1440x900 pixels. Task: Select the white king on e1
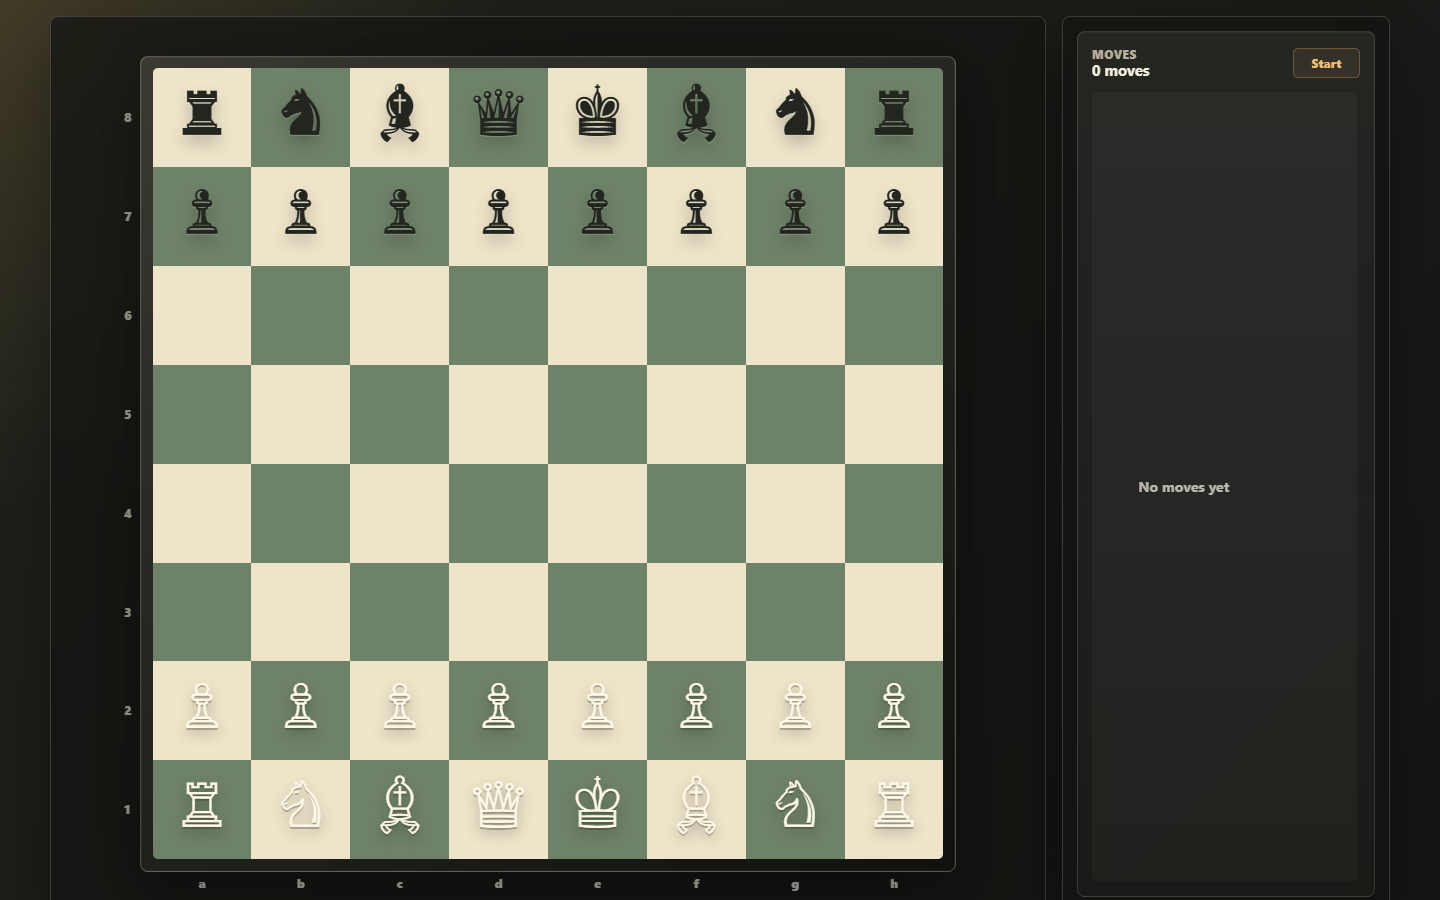click(597, 809)
